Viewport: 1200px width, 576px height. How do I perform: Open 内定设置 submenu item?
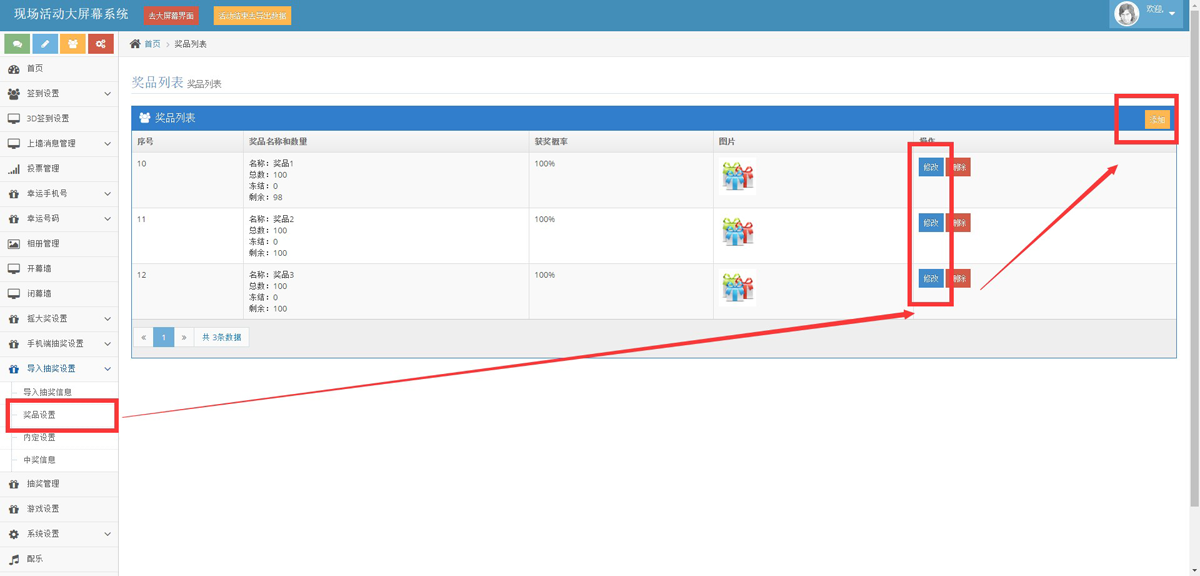click(40, 438)
